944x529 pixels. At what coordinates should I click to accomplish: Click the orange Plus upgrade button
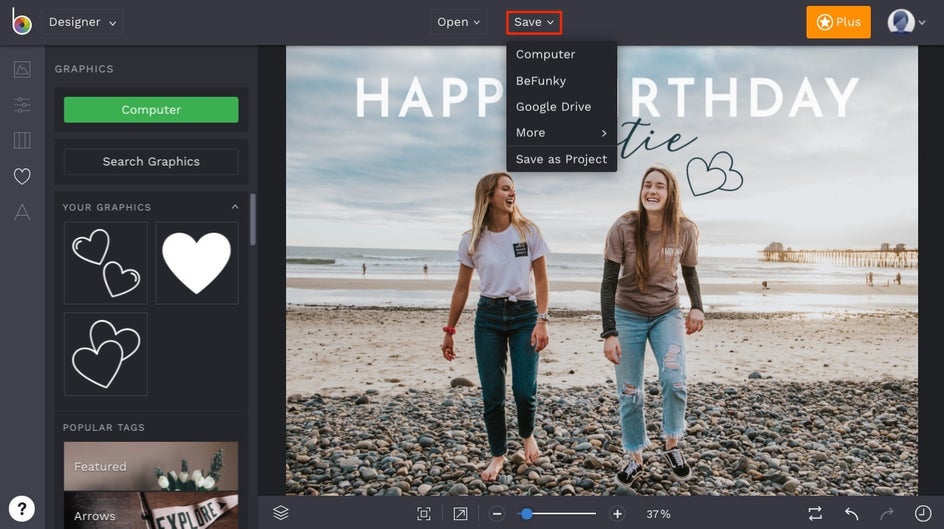tap(838, 22)
